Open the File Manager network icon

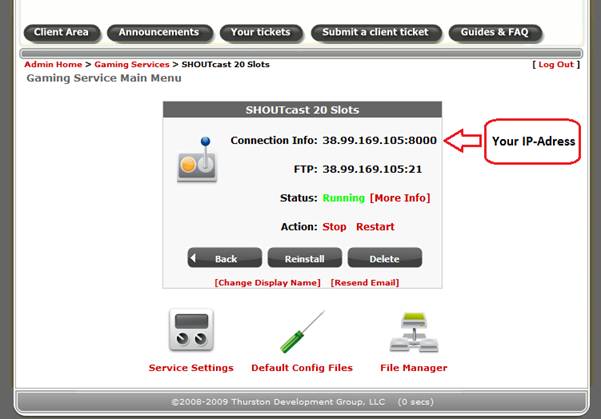(414, 332)
